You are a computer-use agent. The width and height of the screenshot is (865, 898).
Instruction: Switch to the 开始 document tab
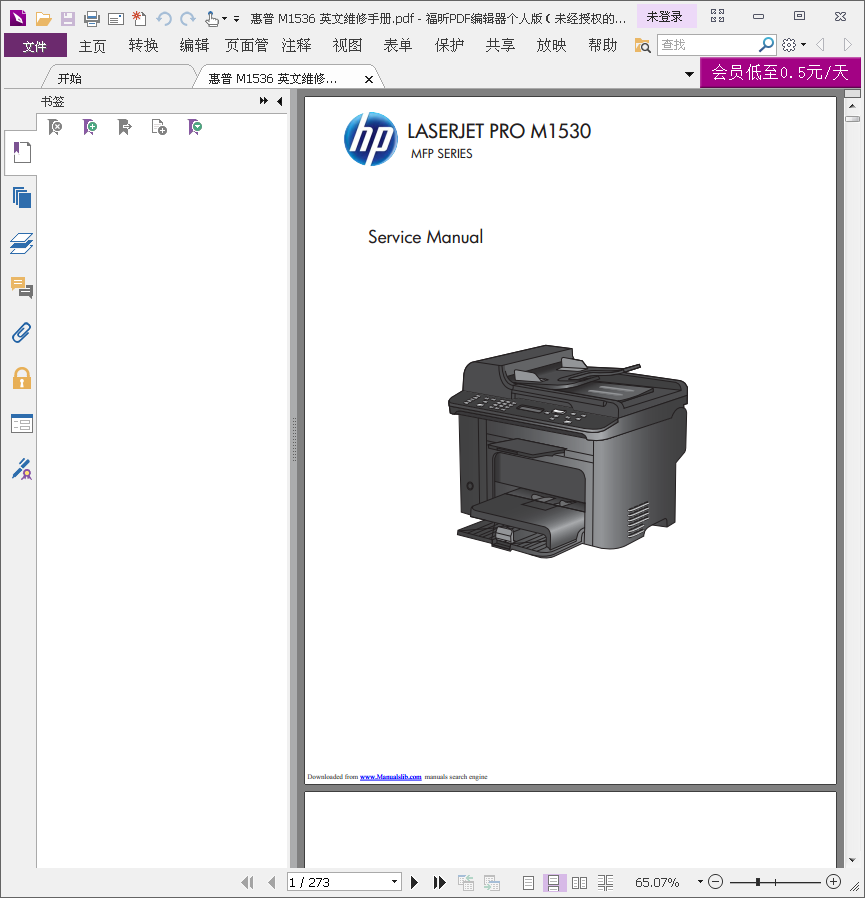(x=69, y=78)
